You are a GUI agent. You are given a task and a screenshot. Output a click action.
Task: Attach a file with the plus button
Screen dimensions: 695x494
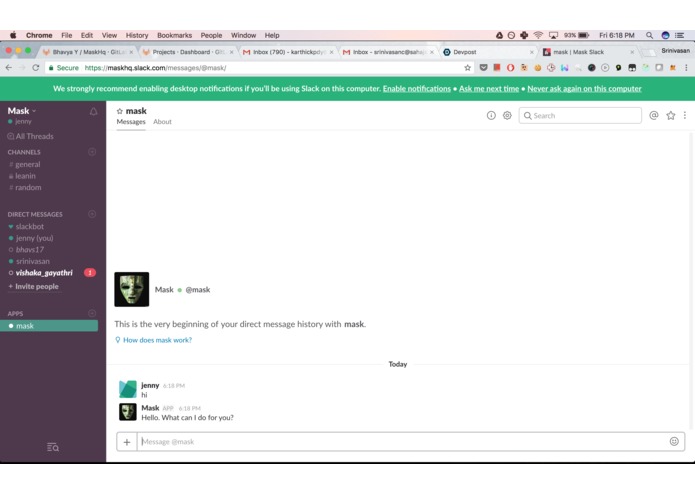point(127,442)
